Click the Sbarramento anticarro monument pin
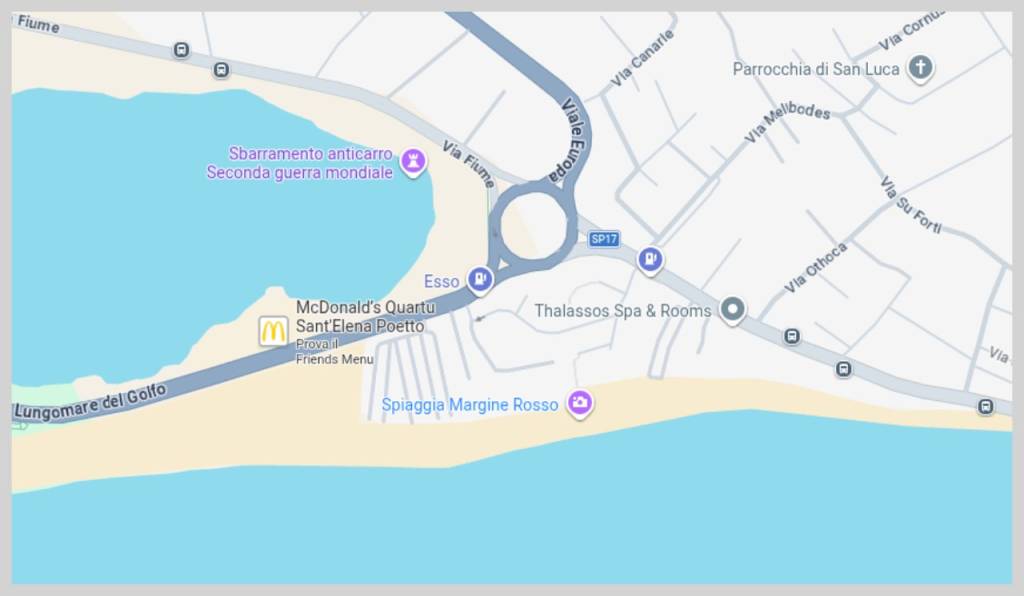Image resolution: width=1024 pixels, height=596 pixels. click(x=413, y=161)
